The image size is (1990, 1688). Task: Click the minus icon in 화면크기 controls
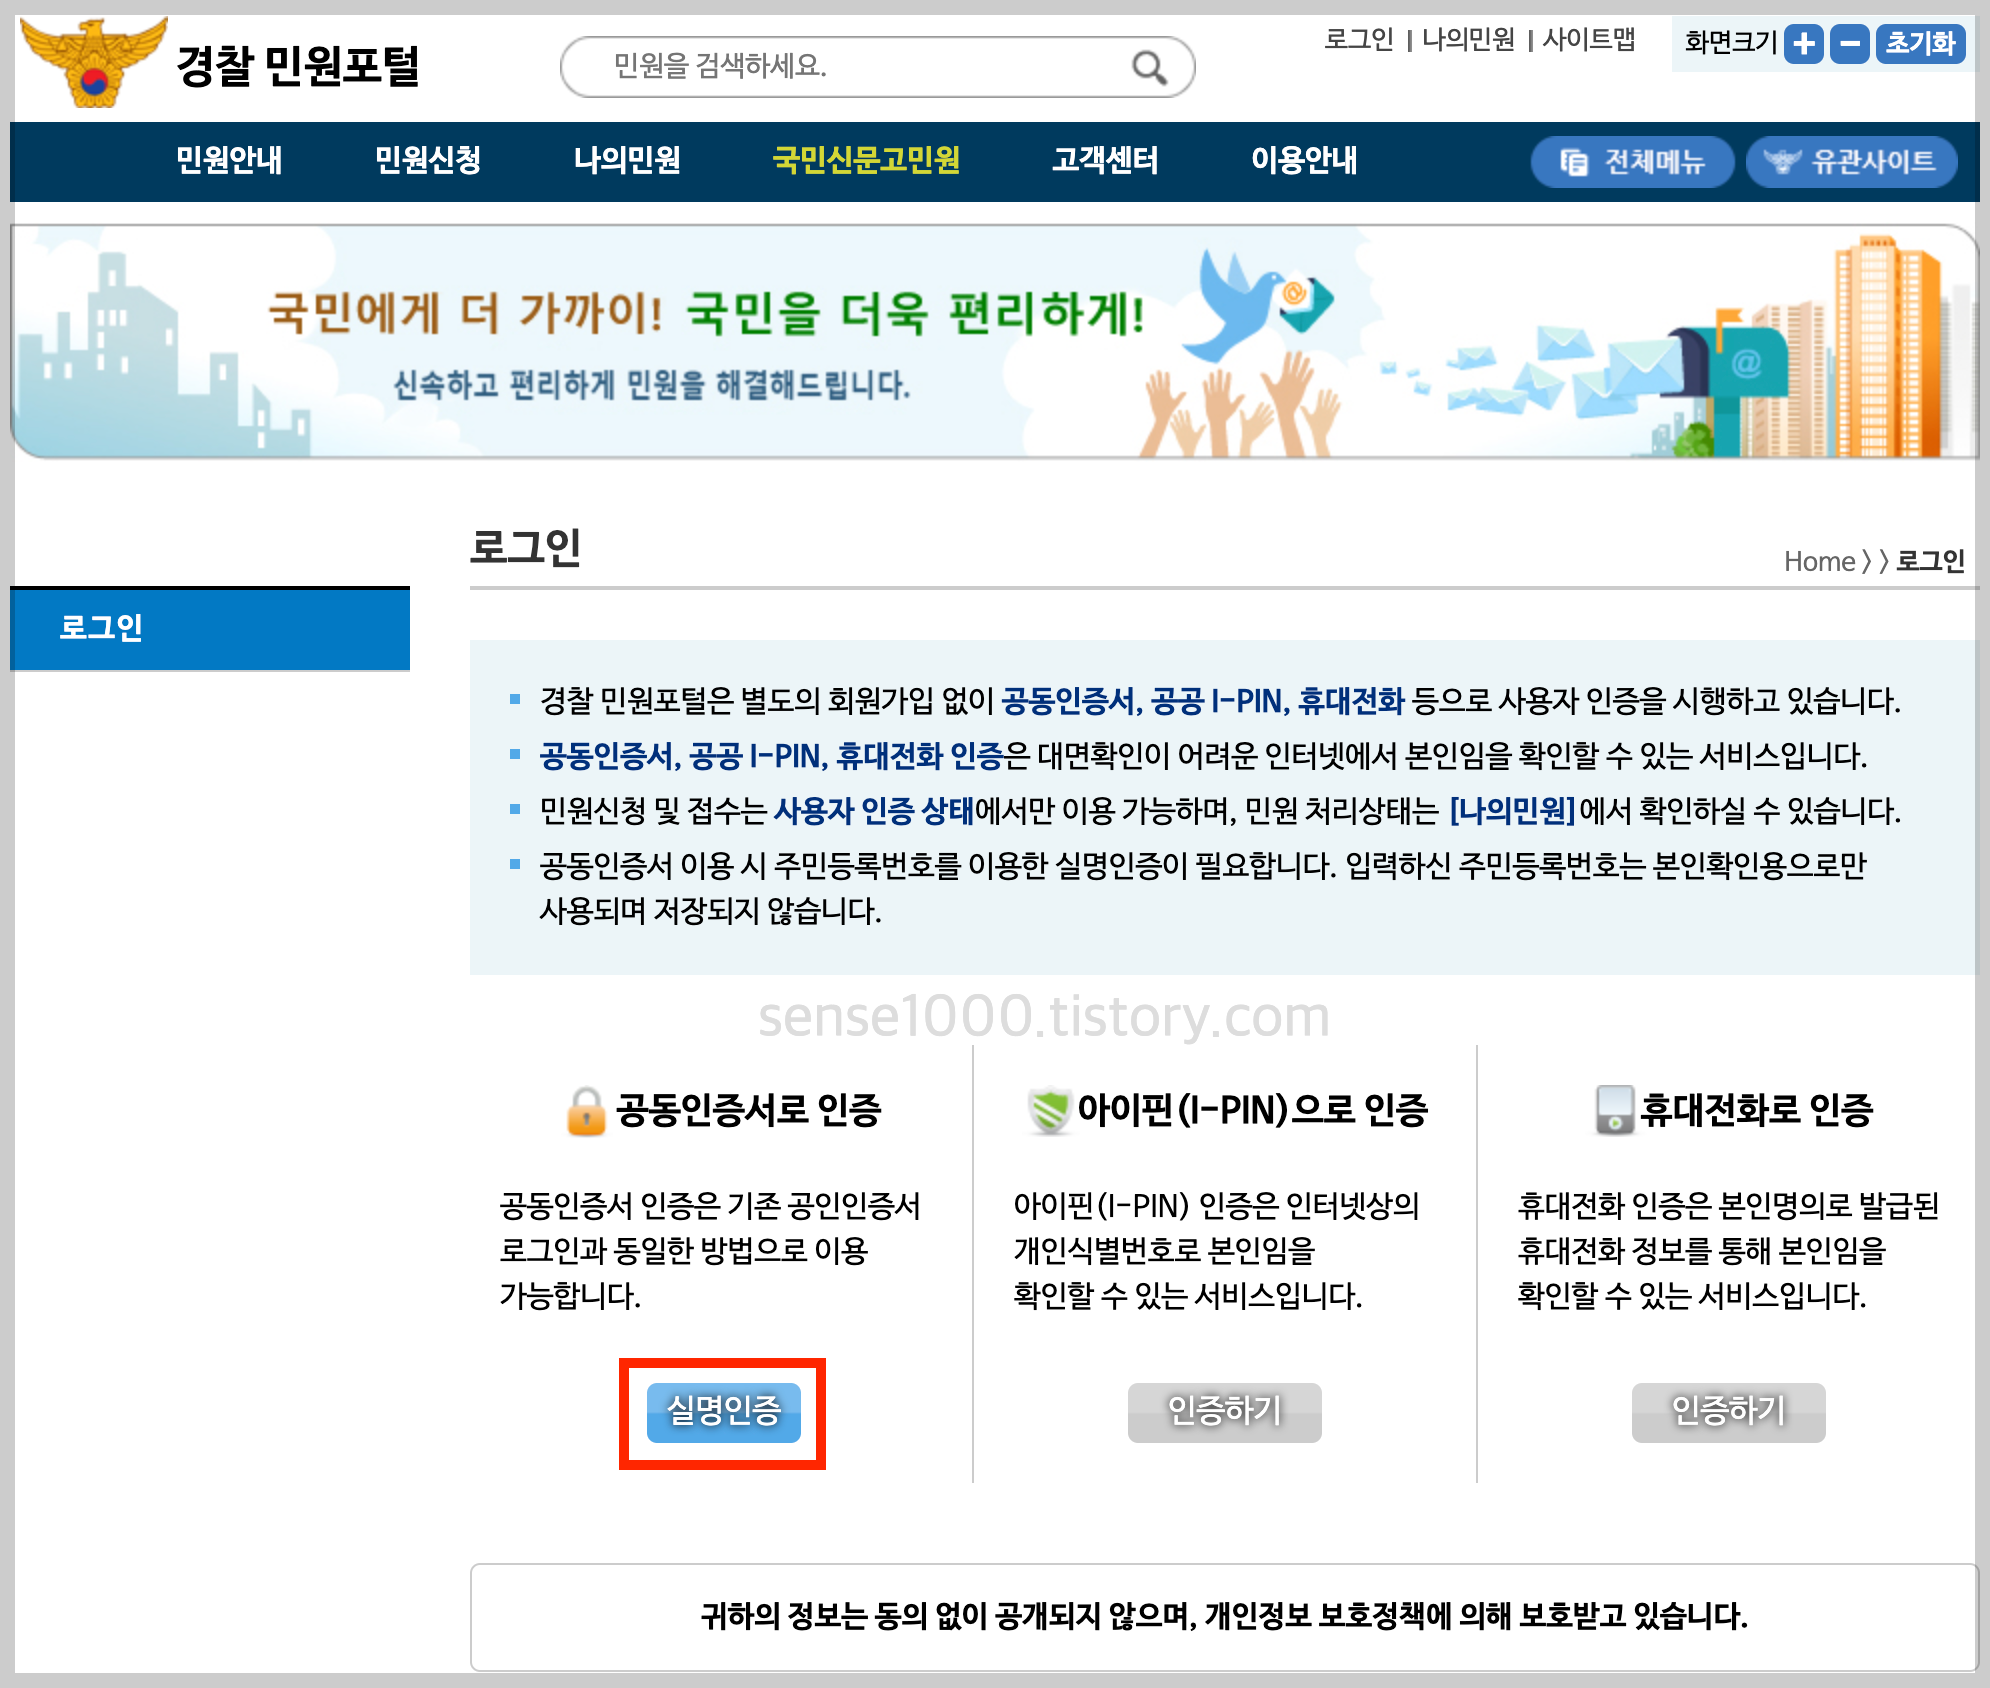[1850, 43]
